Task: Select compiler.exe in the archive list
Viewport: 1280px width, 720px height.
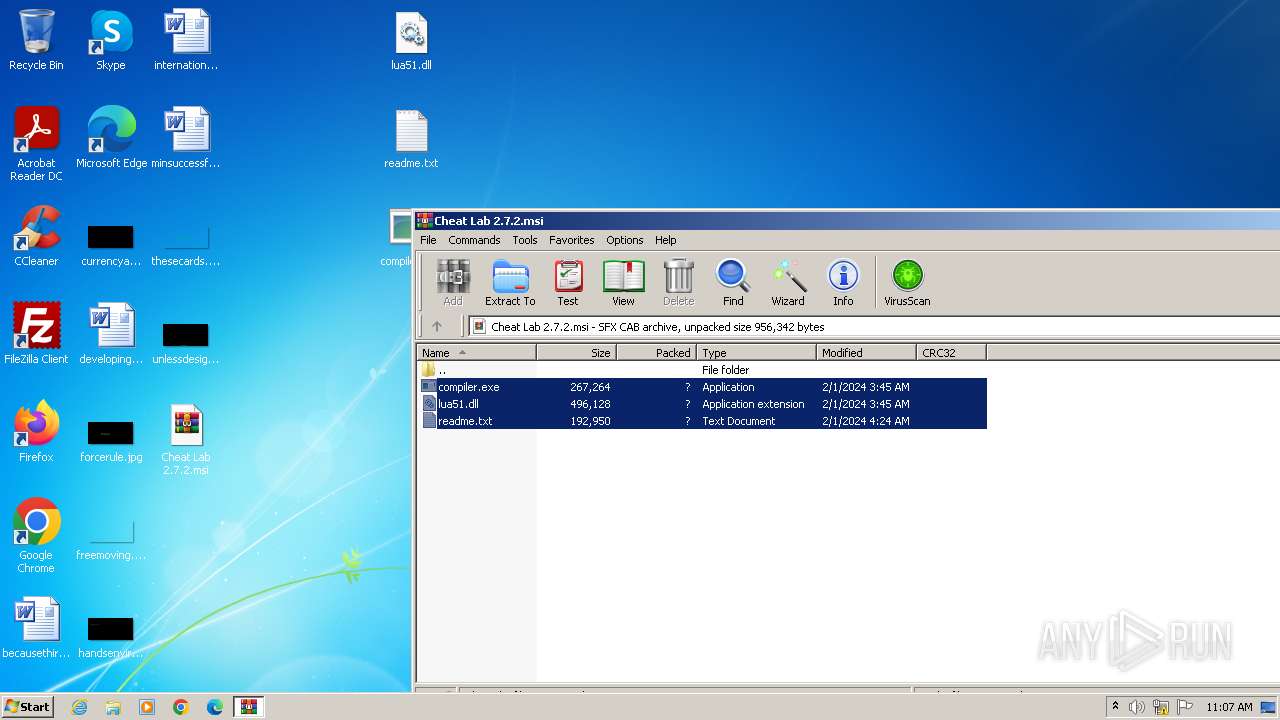Action: coord(702,387)
